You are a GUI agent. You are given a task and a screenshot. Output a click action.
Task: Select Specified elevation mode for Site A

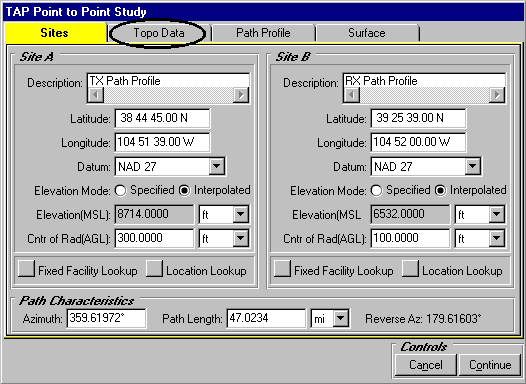point(120,190)
